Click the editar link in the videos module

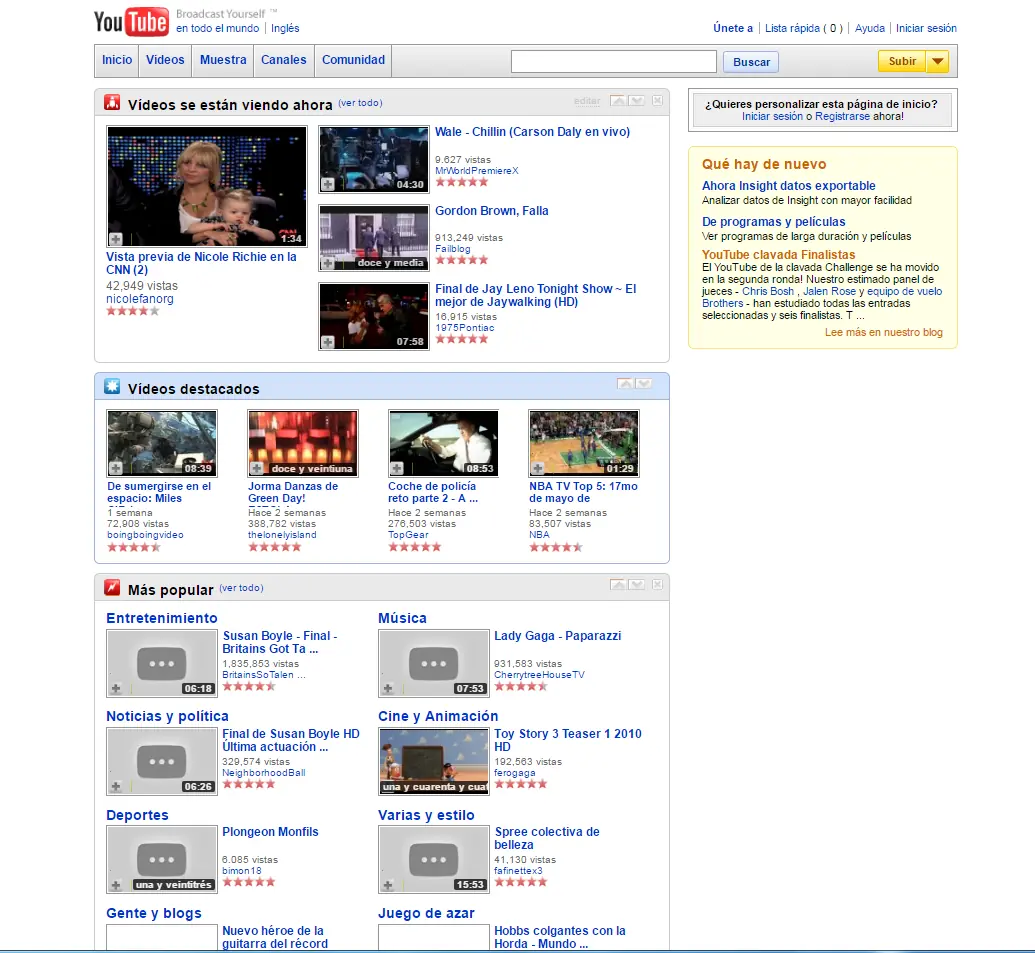click(587, 101)
